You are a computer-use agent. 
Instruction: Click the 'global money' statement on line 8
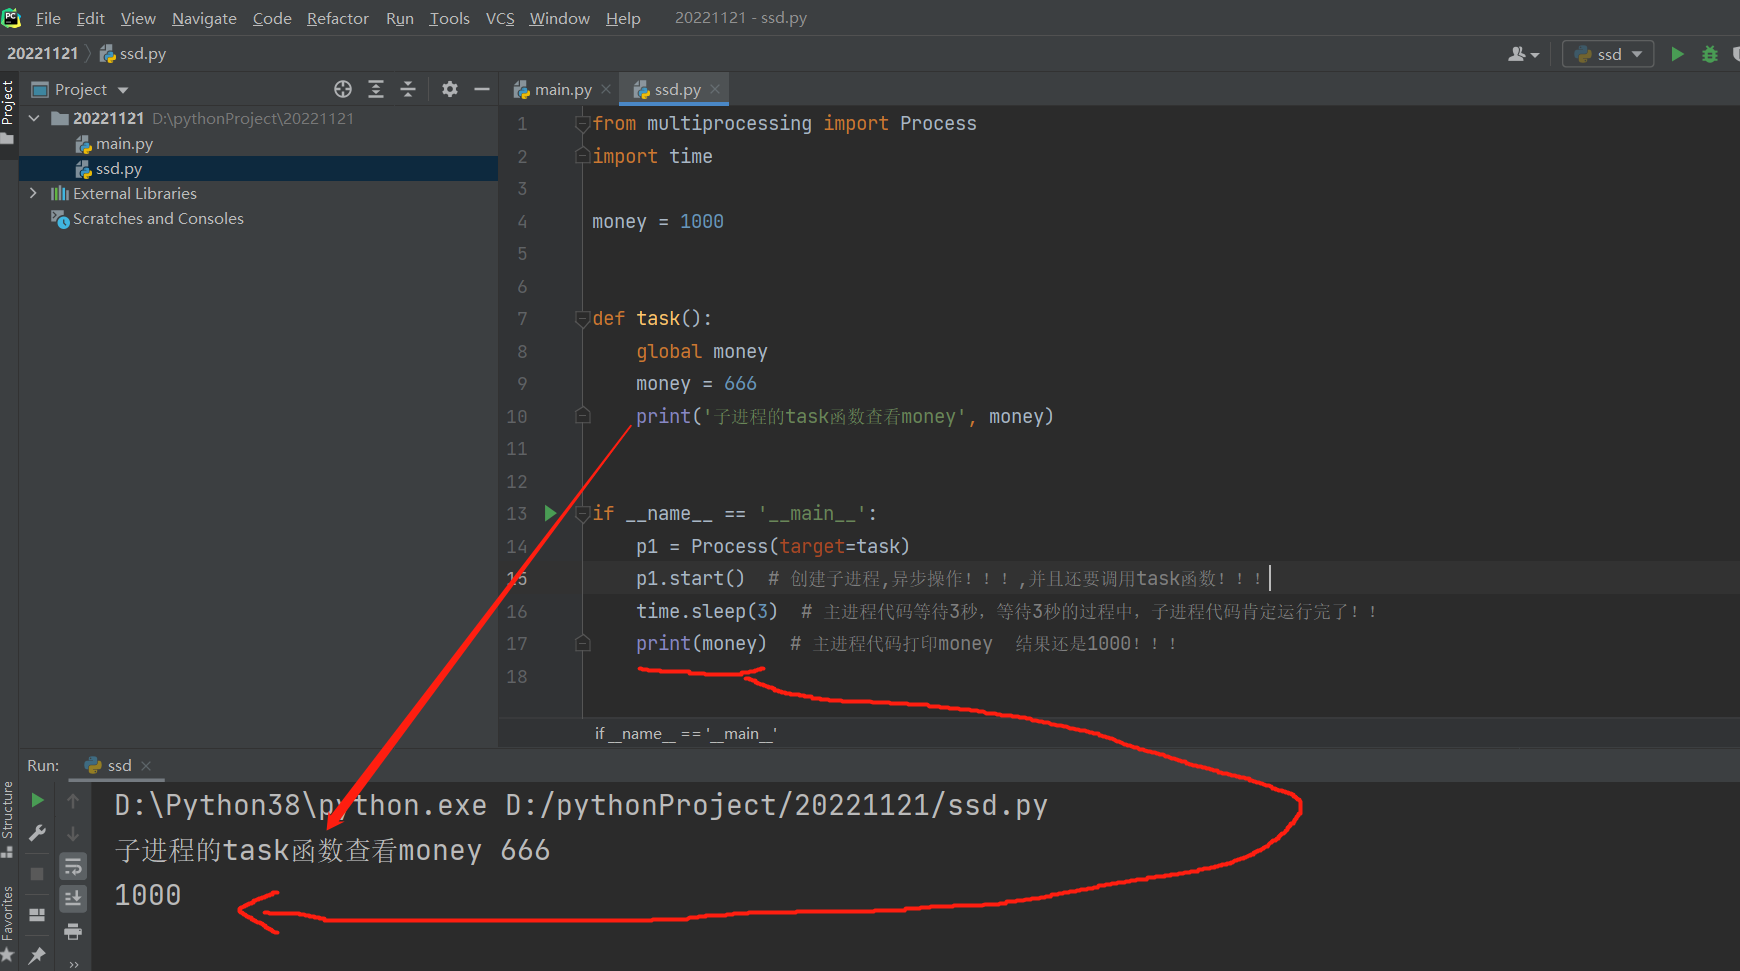702,351
